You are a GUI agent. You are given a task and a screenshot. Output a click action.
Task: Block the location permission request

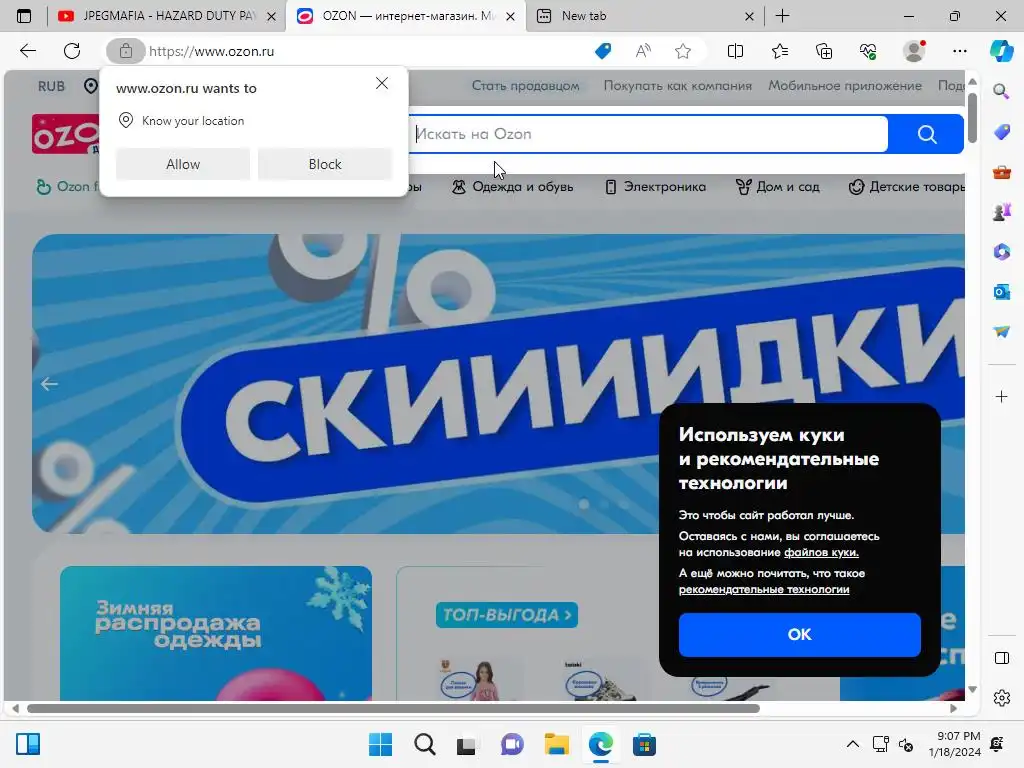pos(325,164)
